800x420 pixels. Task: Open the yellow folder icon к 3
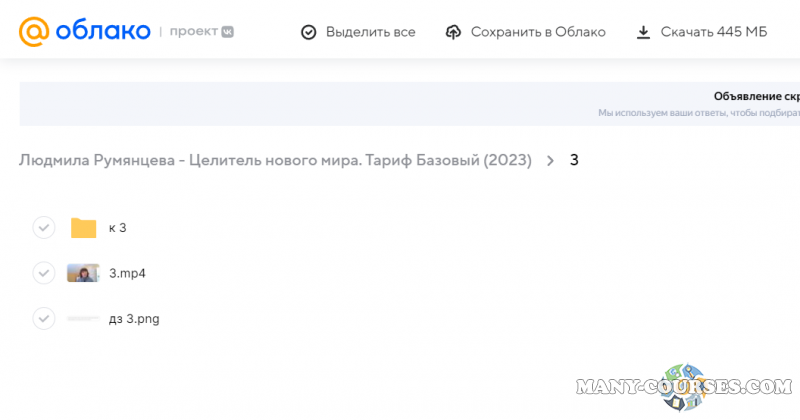(83, 228)
